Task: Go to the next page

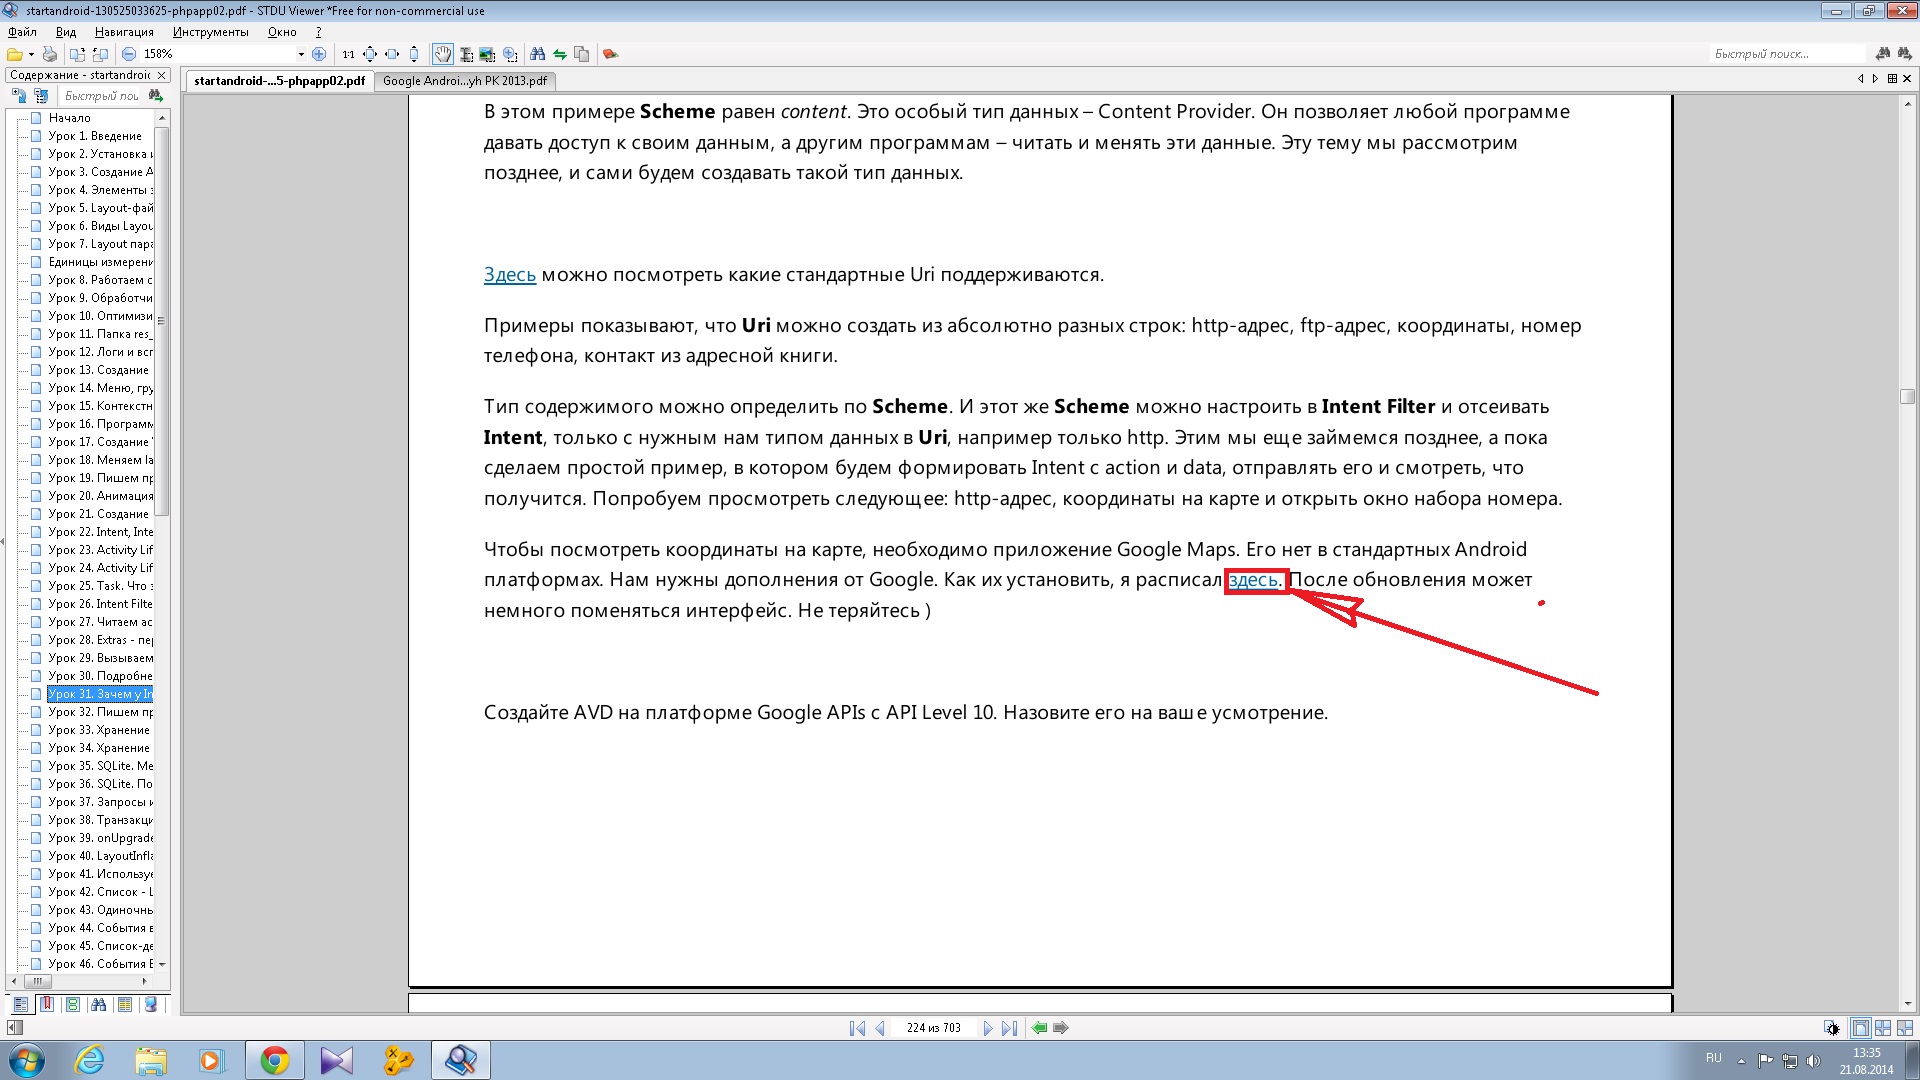Action: 988,1028
